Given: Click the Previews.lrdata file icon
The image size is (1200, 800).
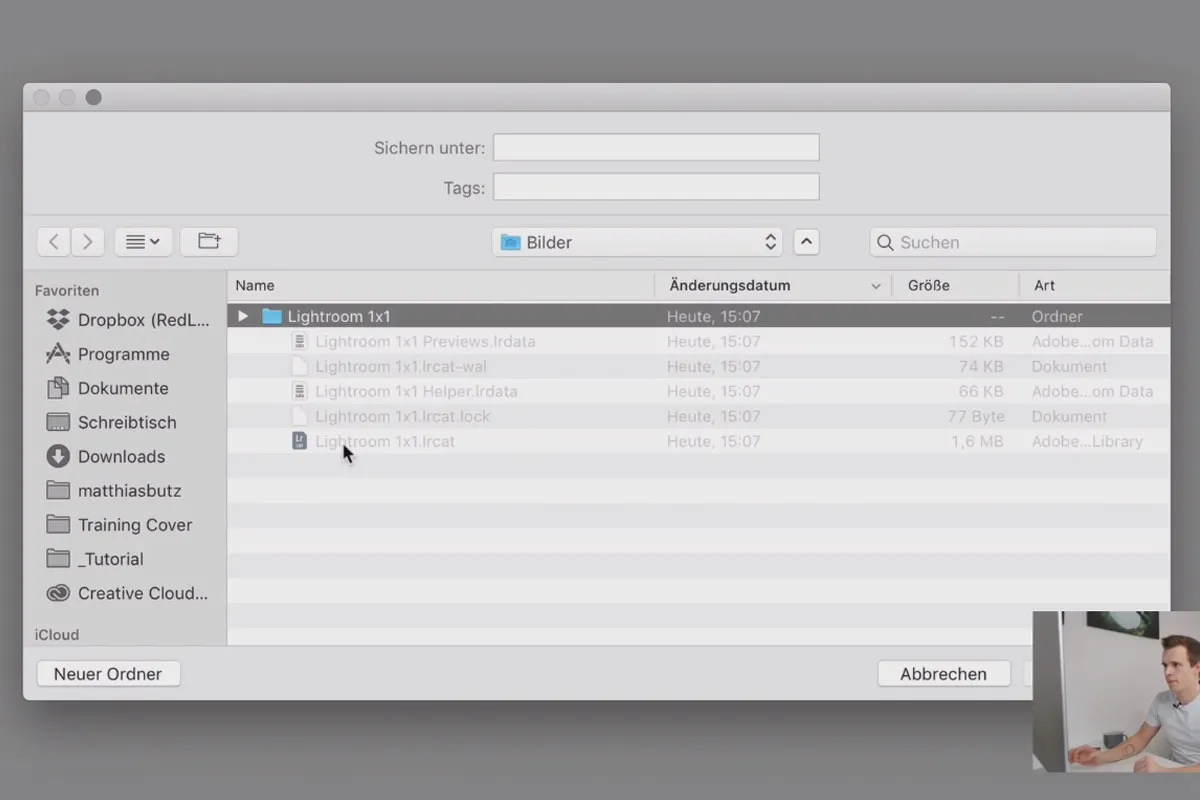Looking at the screenshot, I should (299, 341).
